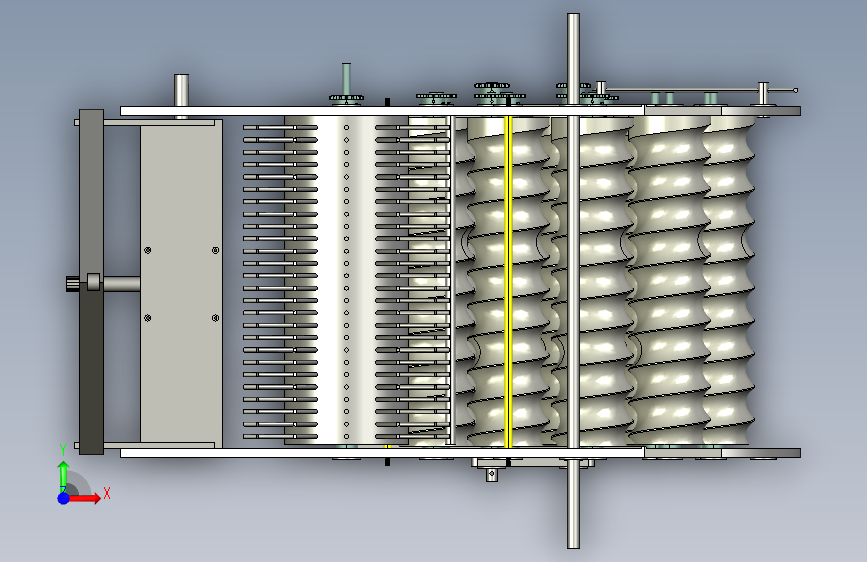Select the horizontal lever rod at top right

click(701, 90)
